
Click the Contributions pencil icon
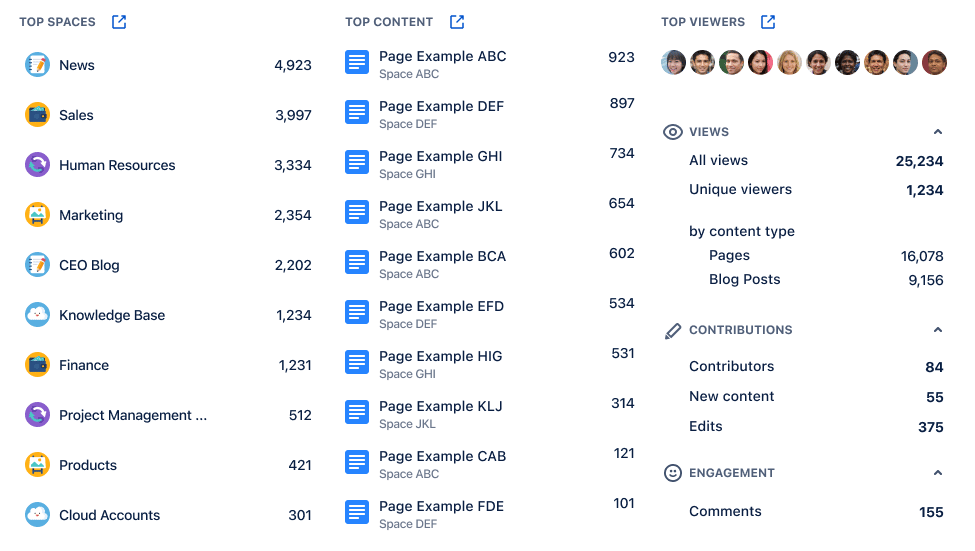[x=673, y=330]
